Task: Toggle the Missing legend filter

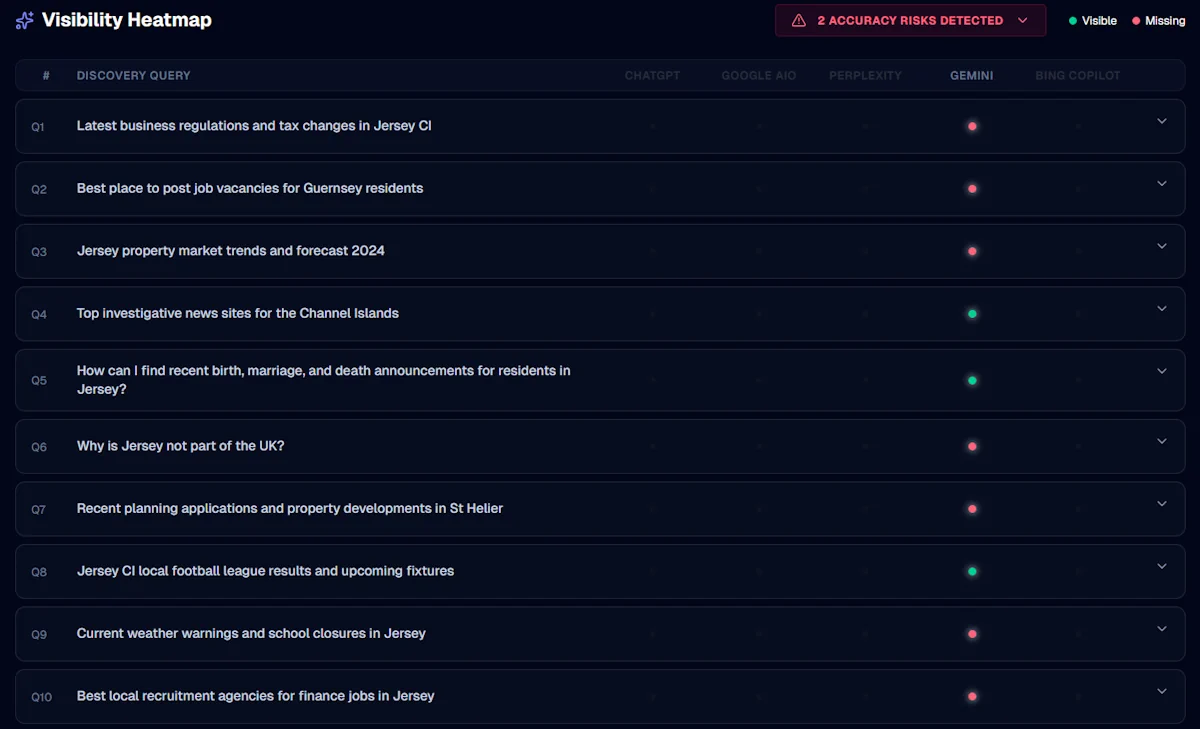Action: click(x=1158, y=21)
